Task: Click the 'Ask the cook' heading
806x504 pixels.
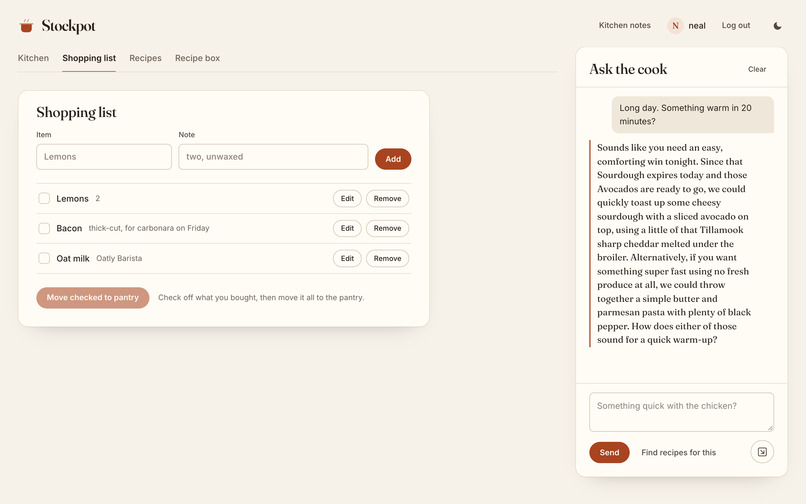Action: (x=628, y=69)
